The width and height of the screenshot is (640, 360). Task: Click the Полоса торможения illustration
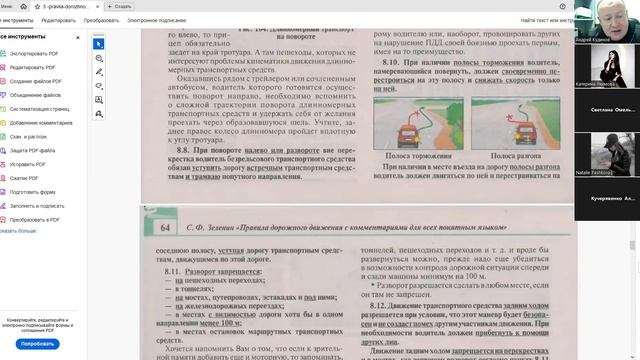pyautogui.click(x=418, y=123)
